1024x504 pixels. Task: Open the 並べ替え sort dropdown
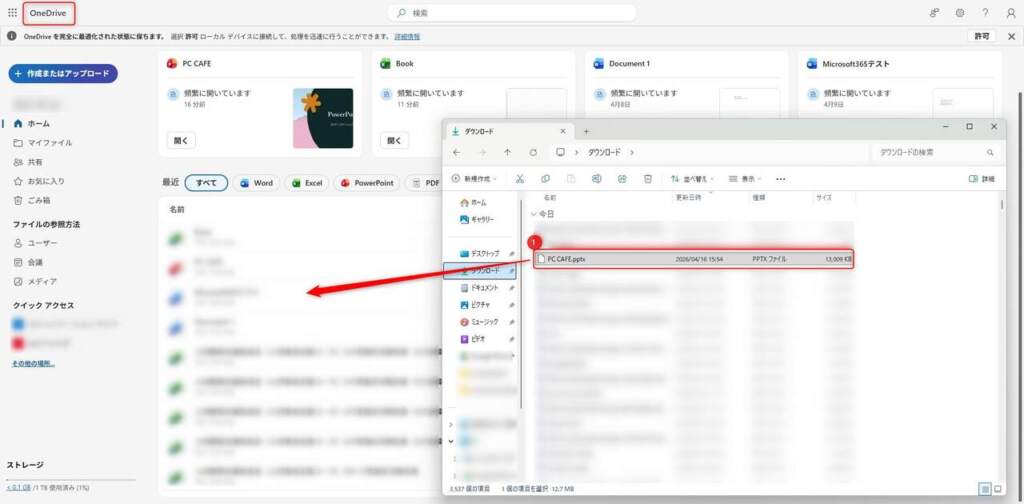coord(691,179)
